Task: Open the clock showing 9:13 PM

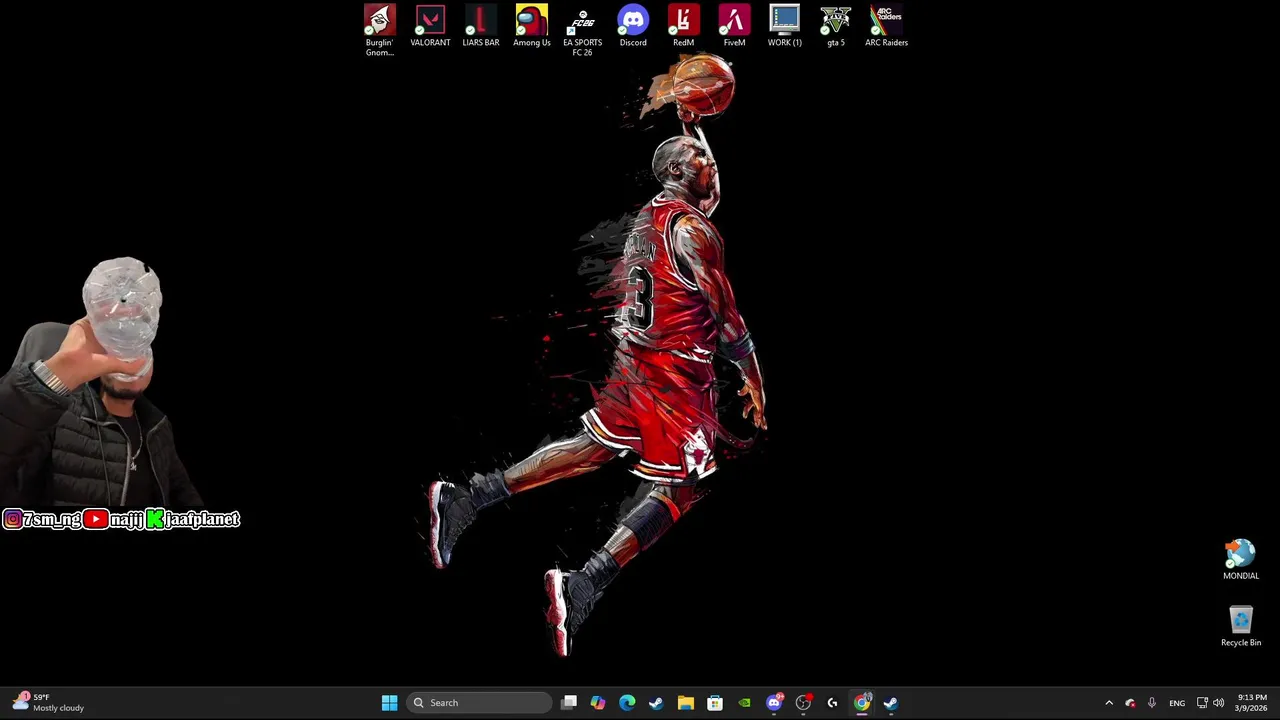Action: [1252, 703]
